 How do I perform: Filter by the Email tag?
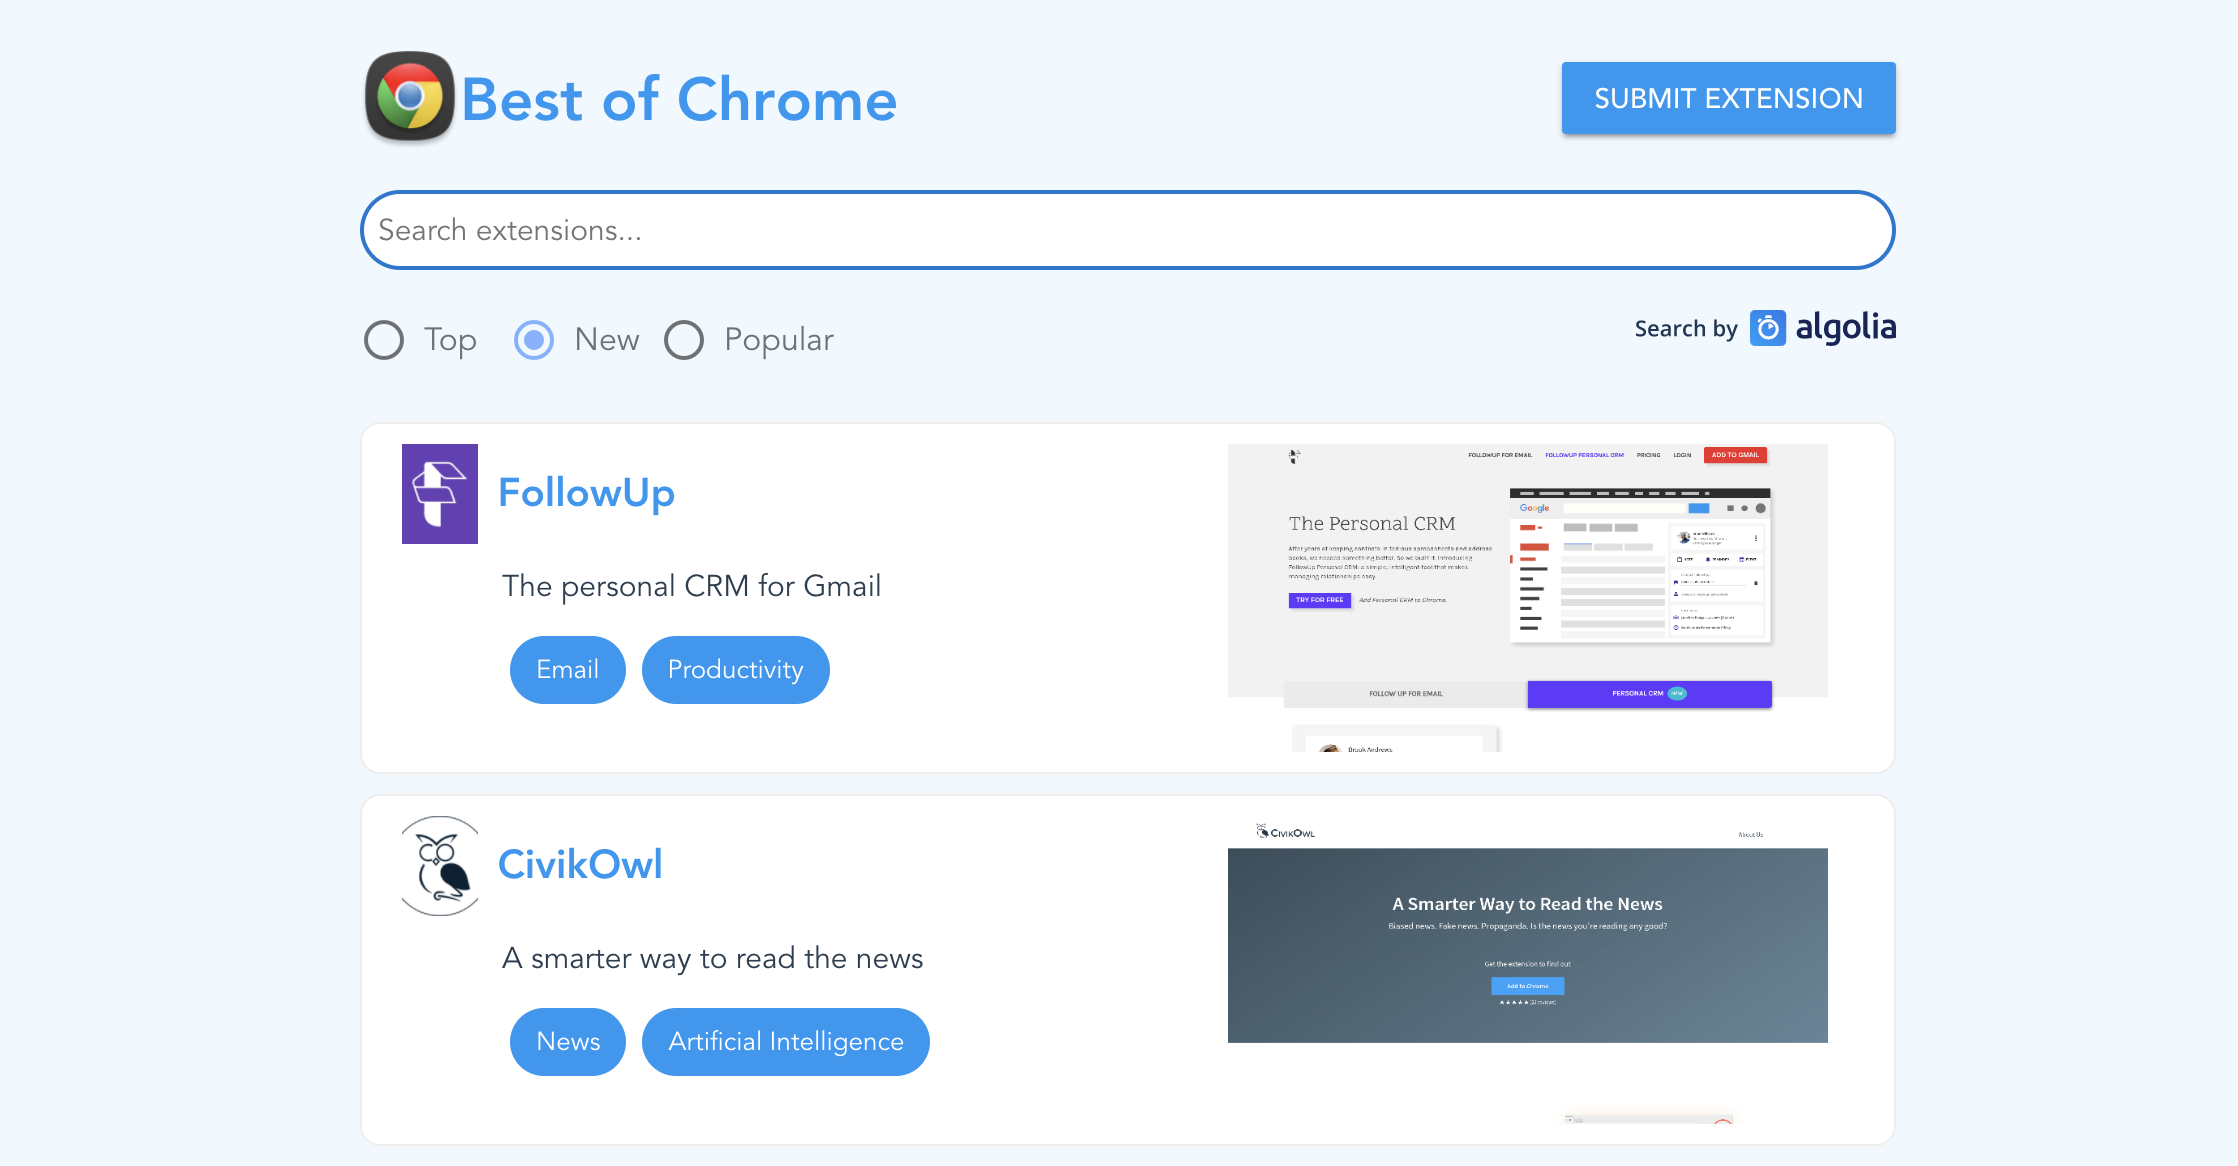(567, 669)
